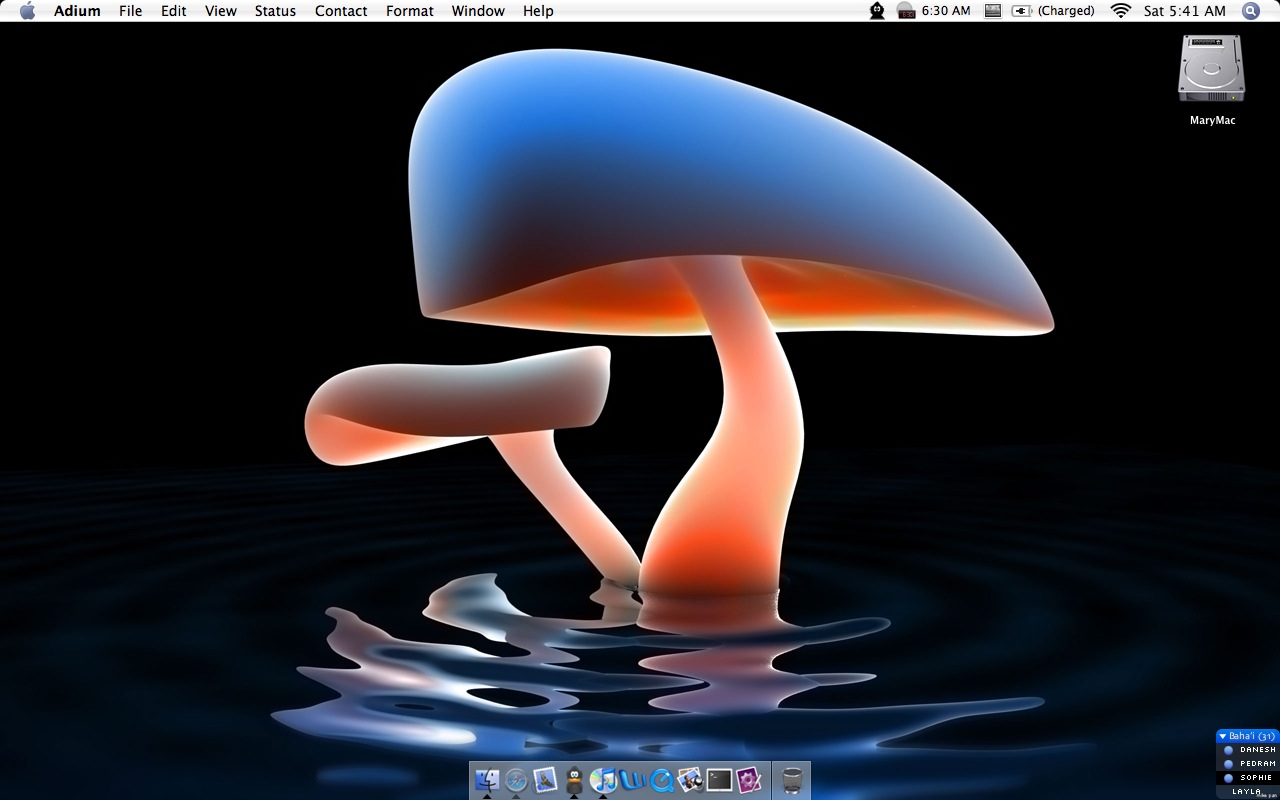Open the Contact menu
The image size is (1280, 800).
341,11
